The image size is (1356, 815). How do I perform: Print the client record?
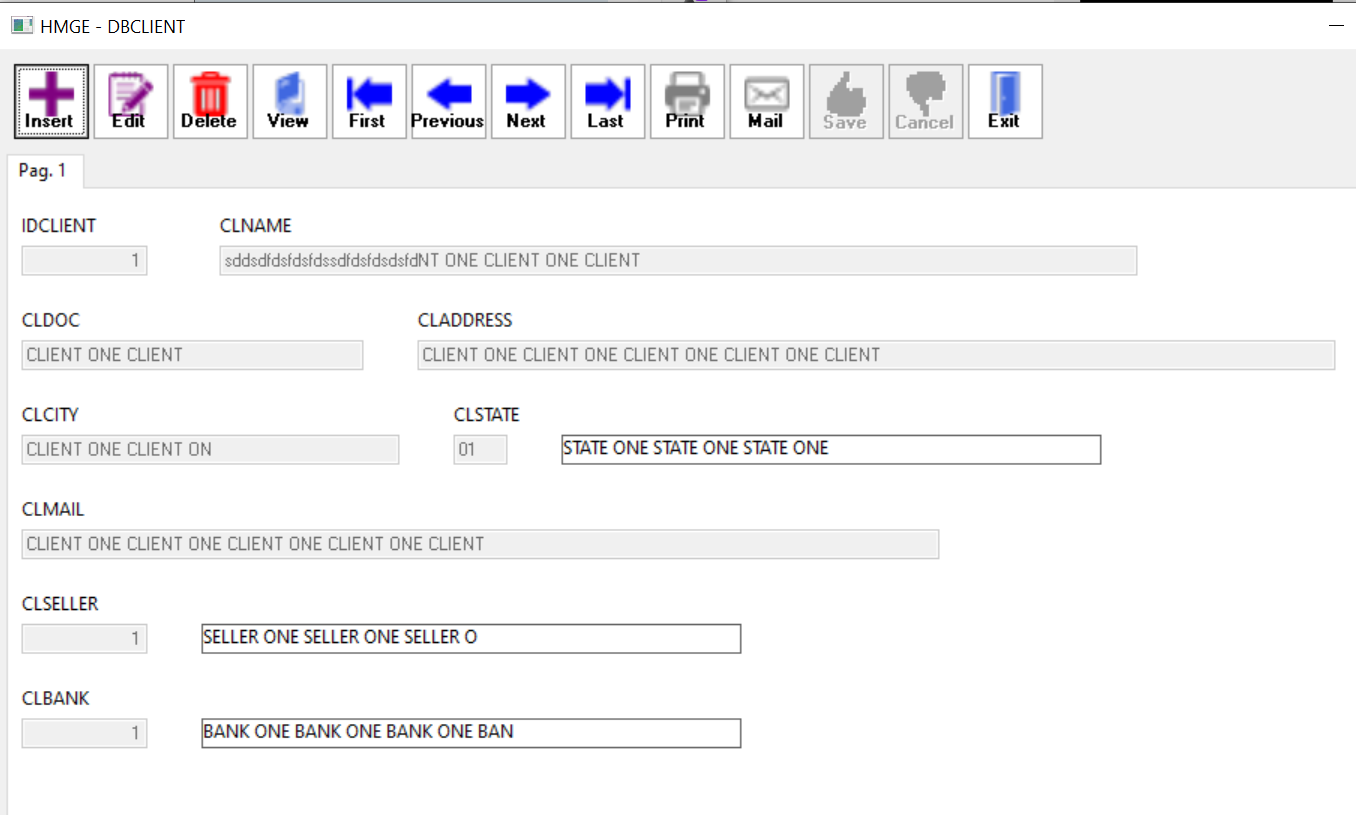[687, 102]
